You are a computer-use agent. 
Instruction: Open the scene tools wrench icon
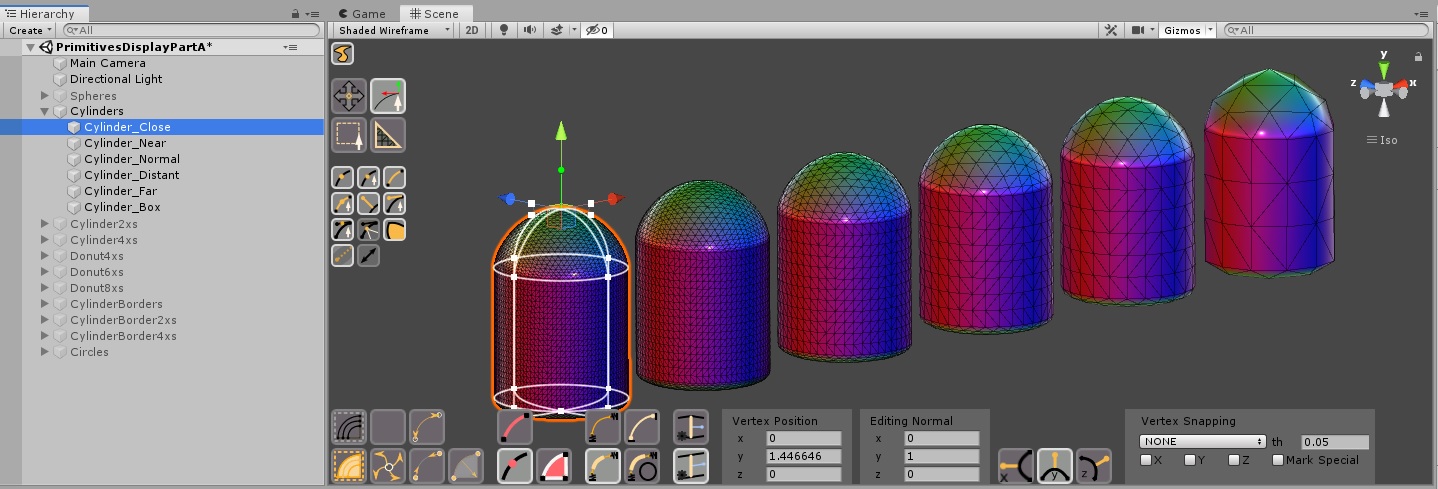[1110, 30]
